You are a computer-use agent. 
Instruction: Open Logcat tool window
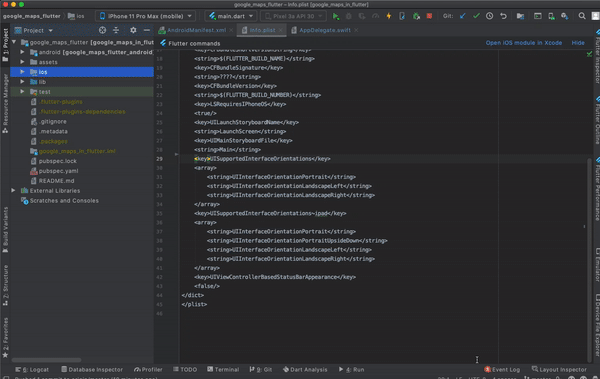pyautogui.click(x=32, y=369)
